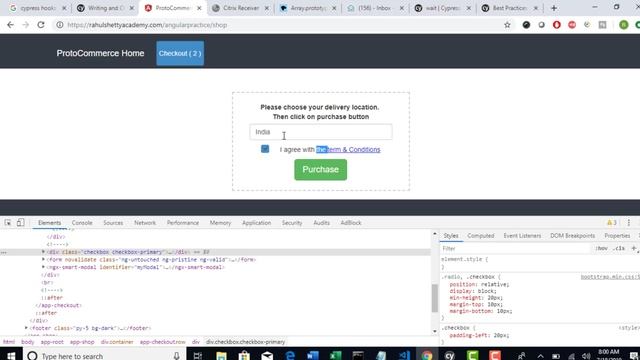Open the DOM Breakpoints tab
Viewport: 640px width, 360px height.
pyautogui.click(x=572, y=236)
